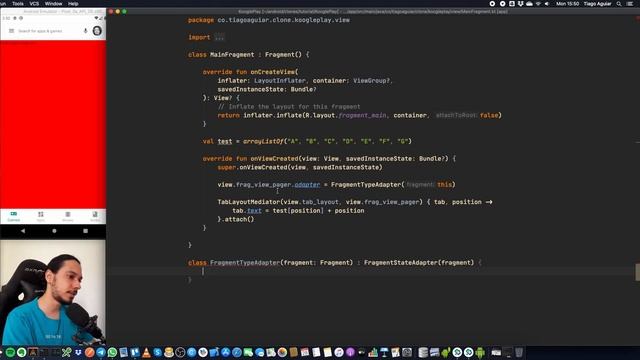Open the Tools menu in the menu bar
640x360 pixels.
point(18,3)
